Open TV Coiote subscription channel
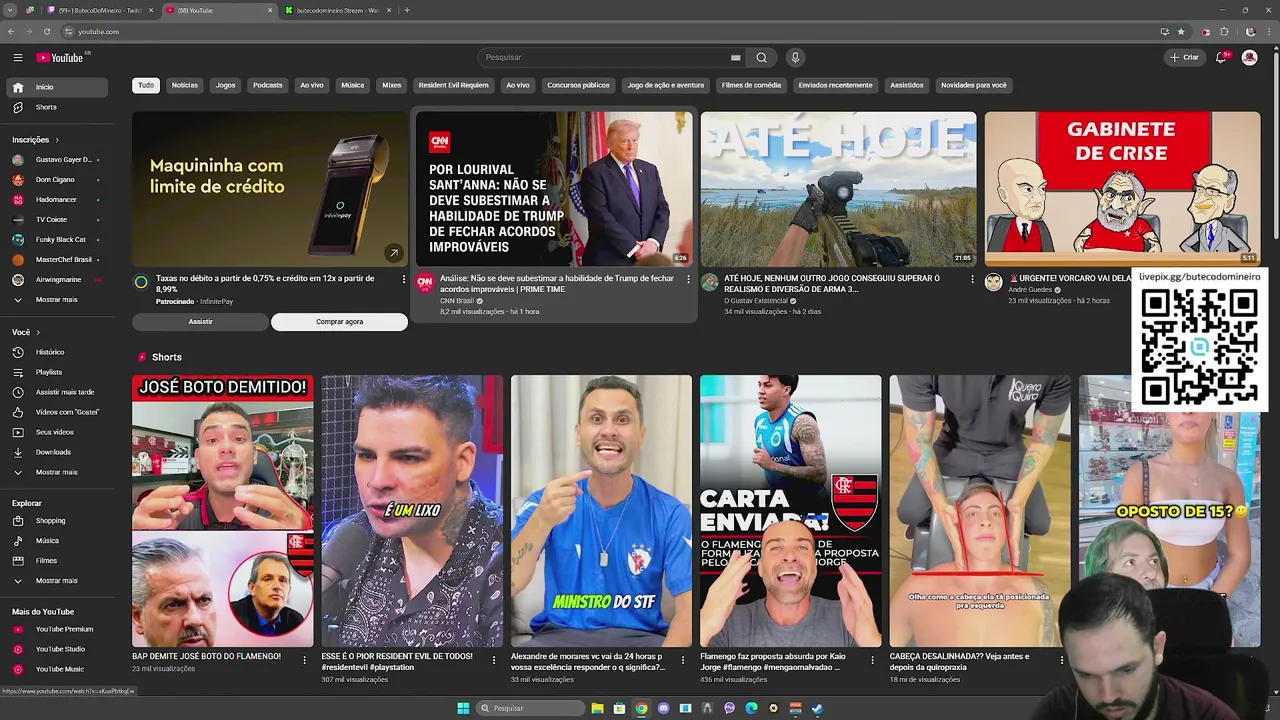 tap(59, 219)
